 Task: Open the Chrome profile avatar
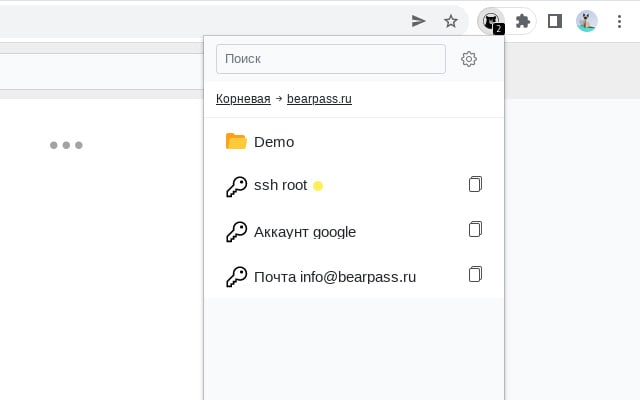(x=587, y=20)
